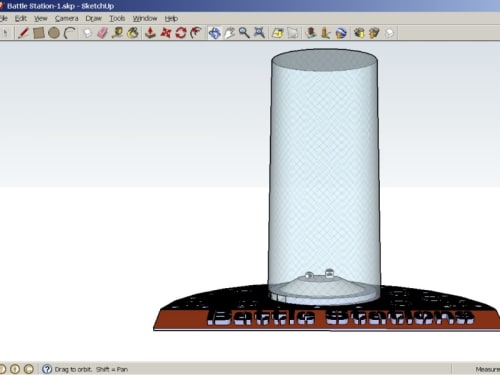
Task: Open the Help menu
Action: (171, 18)
